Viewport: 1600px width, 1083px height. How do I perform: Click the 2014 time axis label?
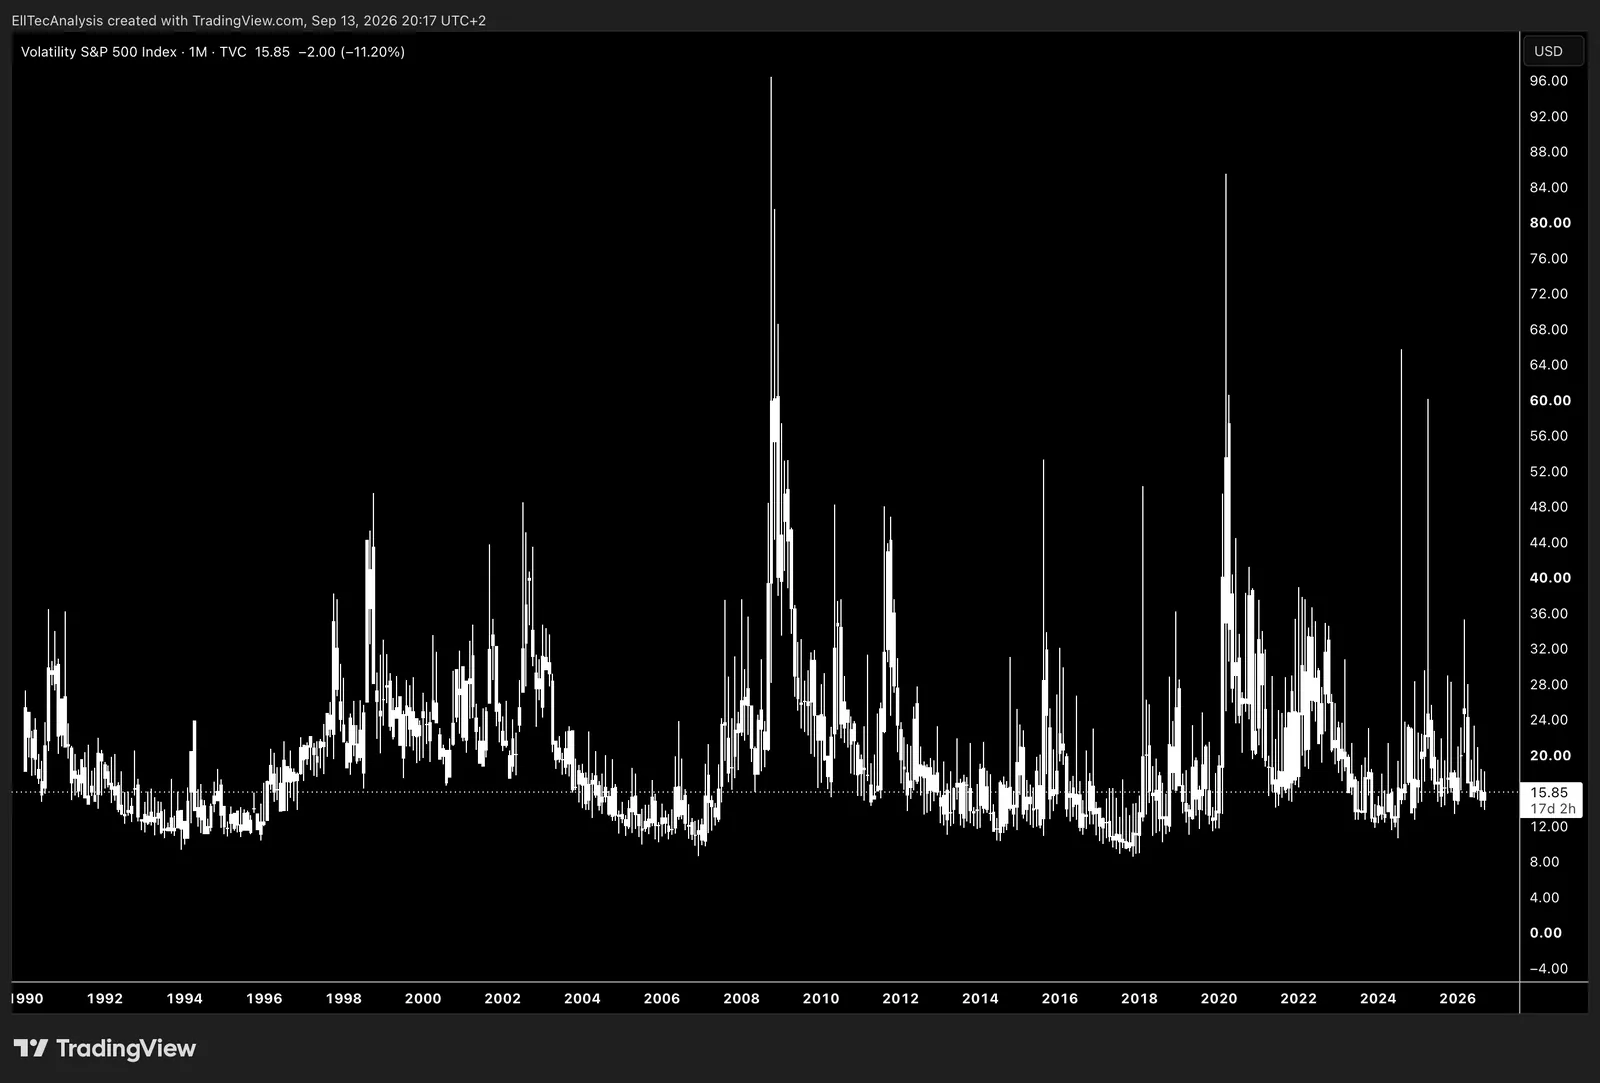980,998
